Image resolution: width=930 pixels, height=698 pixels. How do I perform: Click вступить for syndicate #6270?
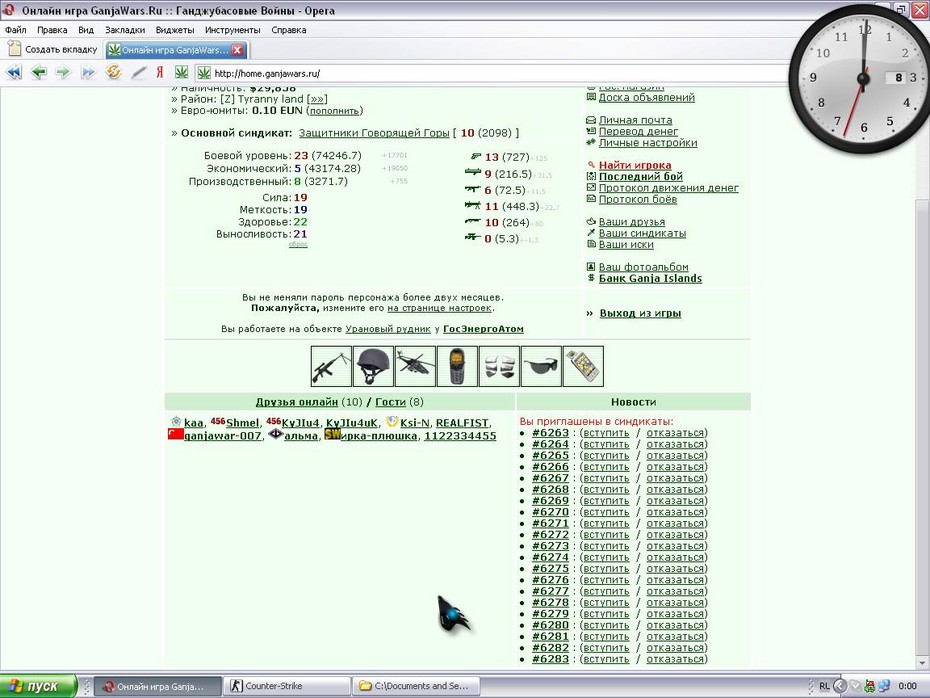coord(604,512)
